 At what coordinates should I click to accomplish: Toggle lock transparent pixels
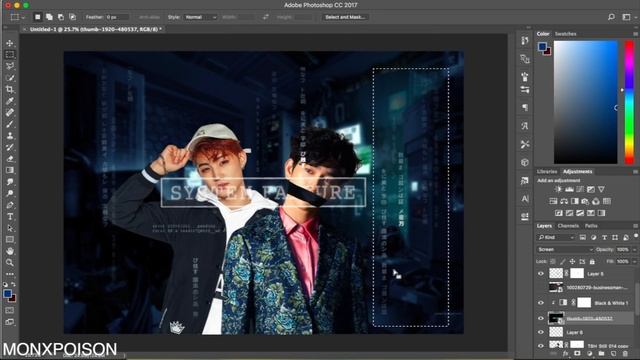553,262
